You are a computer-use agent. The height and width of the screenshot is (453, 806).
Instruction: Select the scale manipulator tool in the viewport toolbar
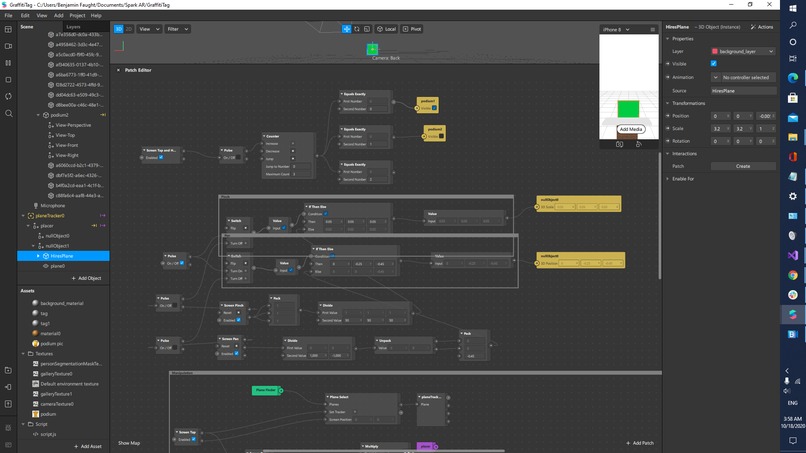(367, 29)
